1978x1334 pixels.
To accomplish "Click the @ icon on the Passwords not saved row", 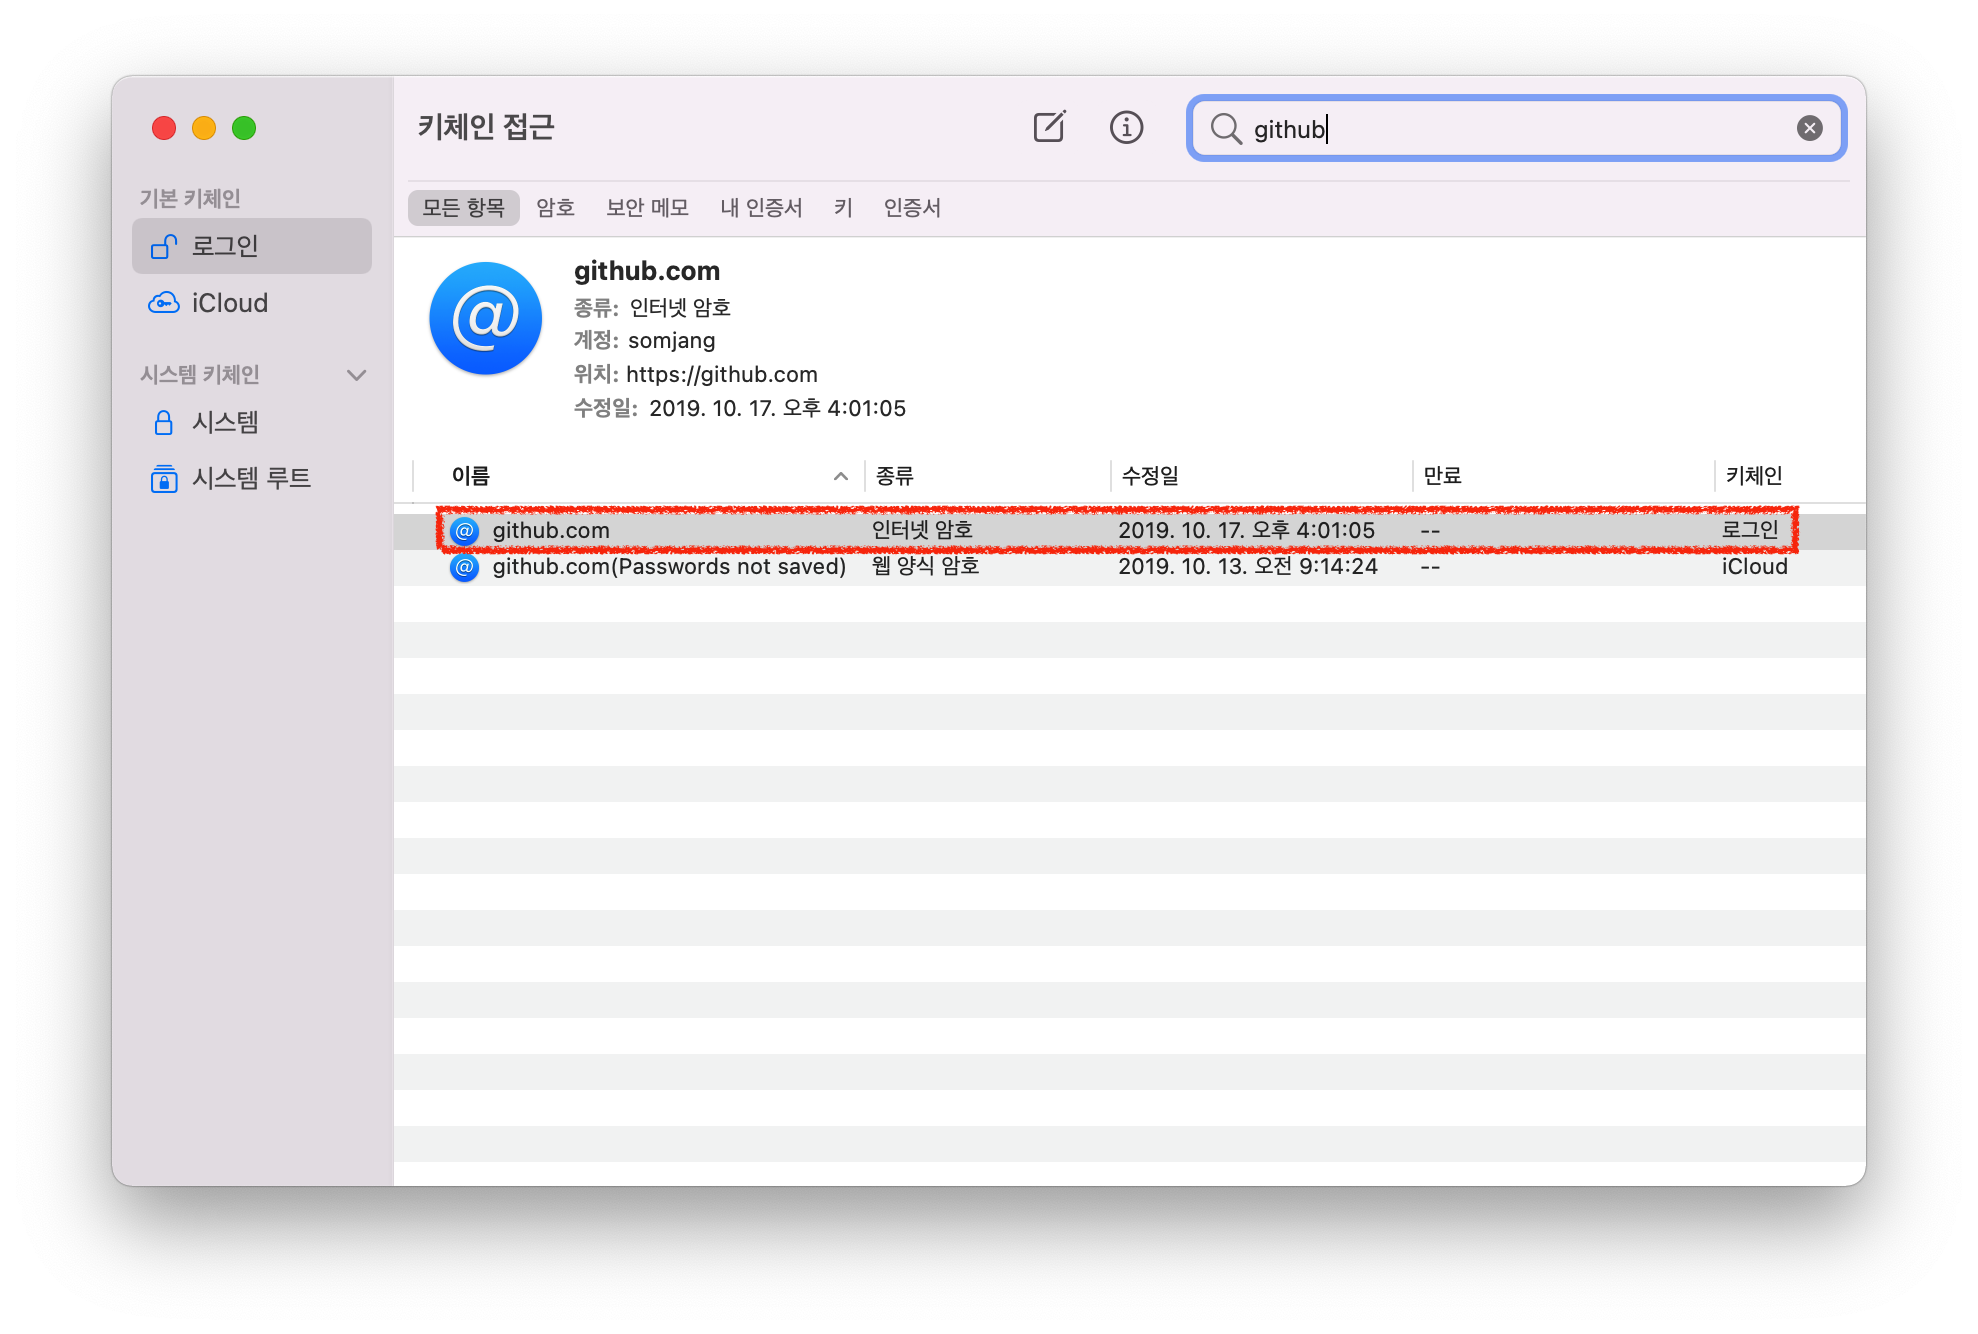I will [464, 568].
